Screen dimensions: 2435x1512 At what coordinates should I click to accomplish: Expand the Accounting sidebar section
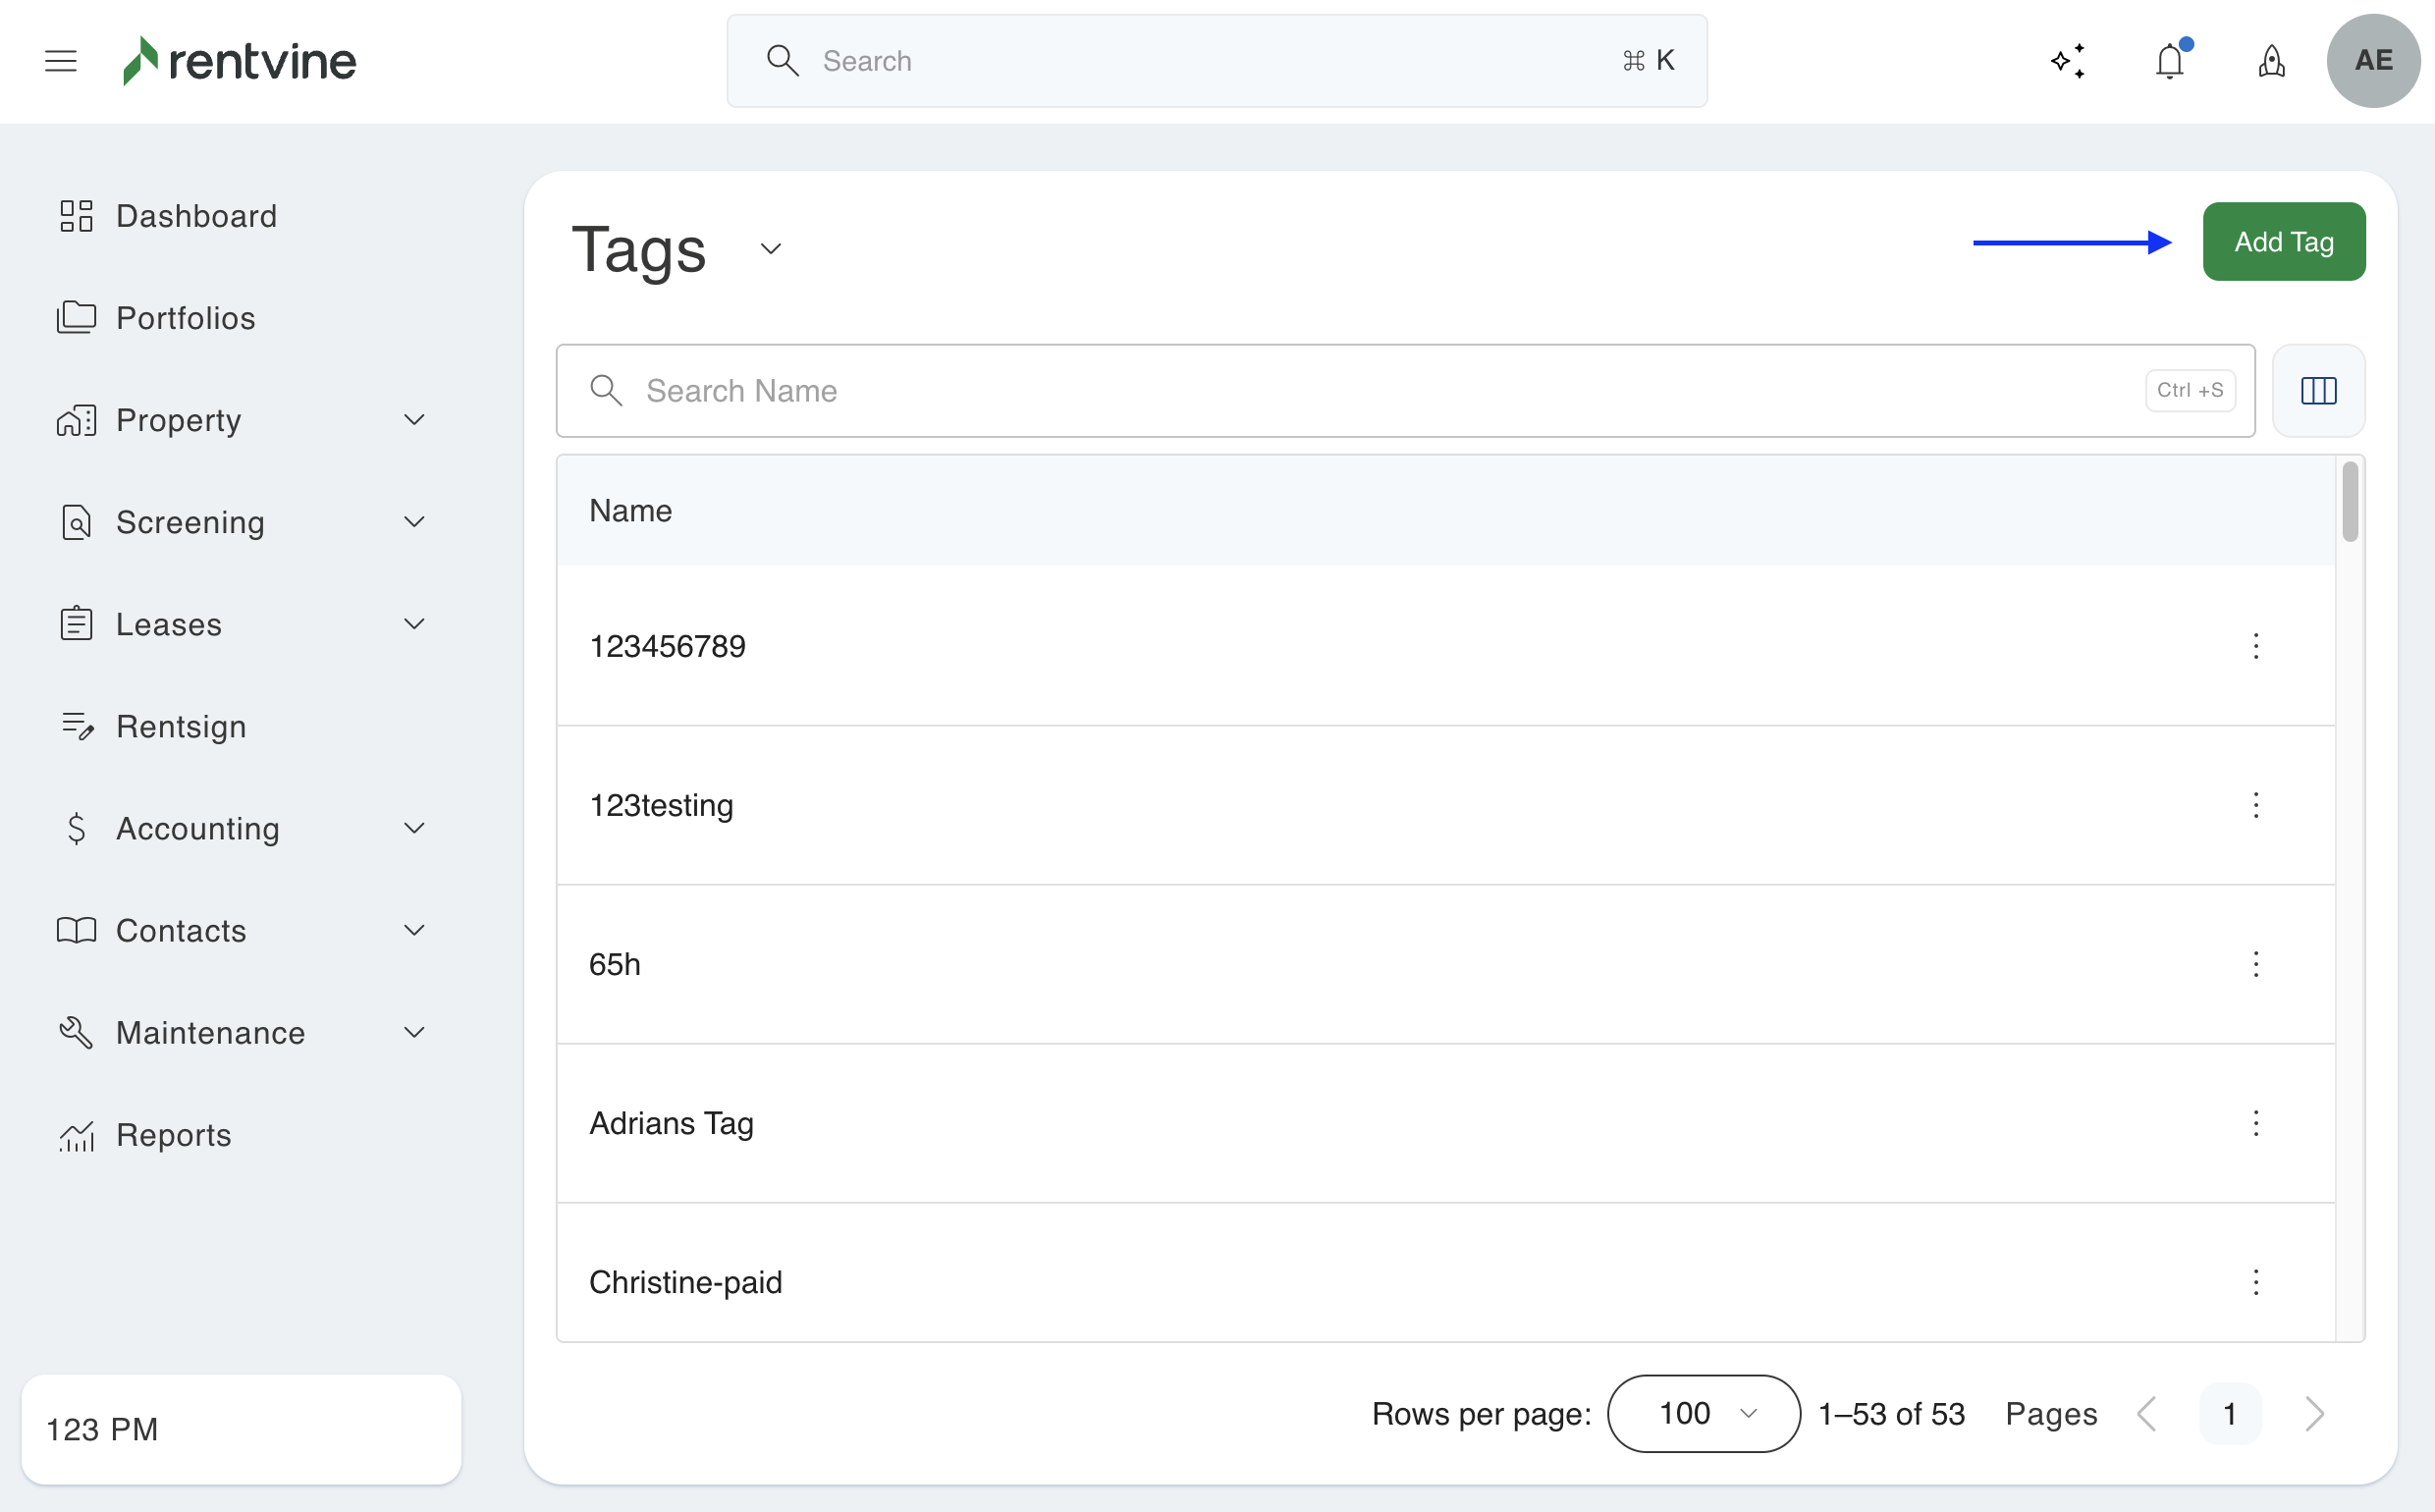click(x=414, y=828)
